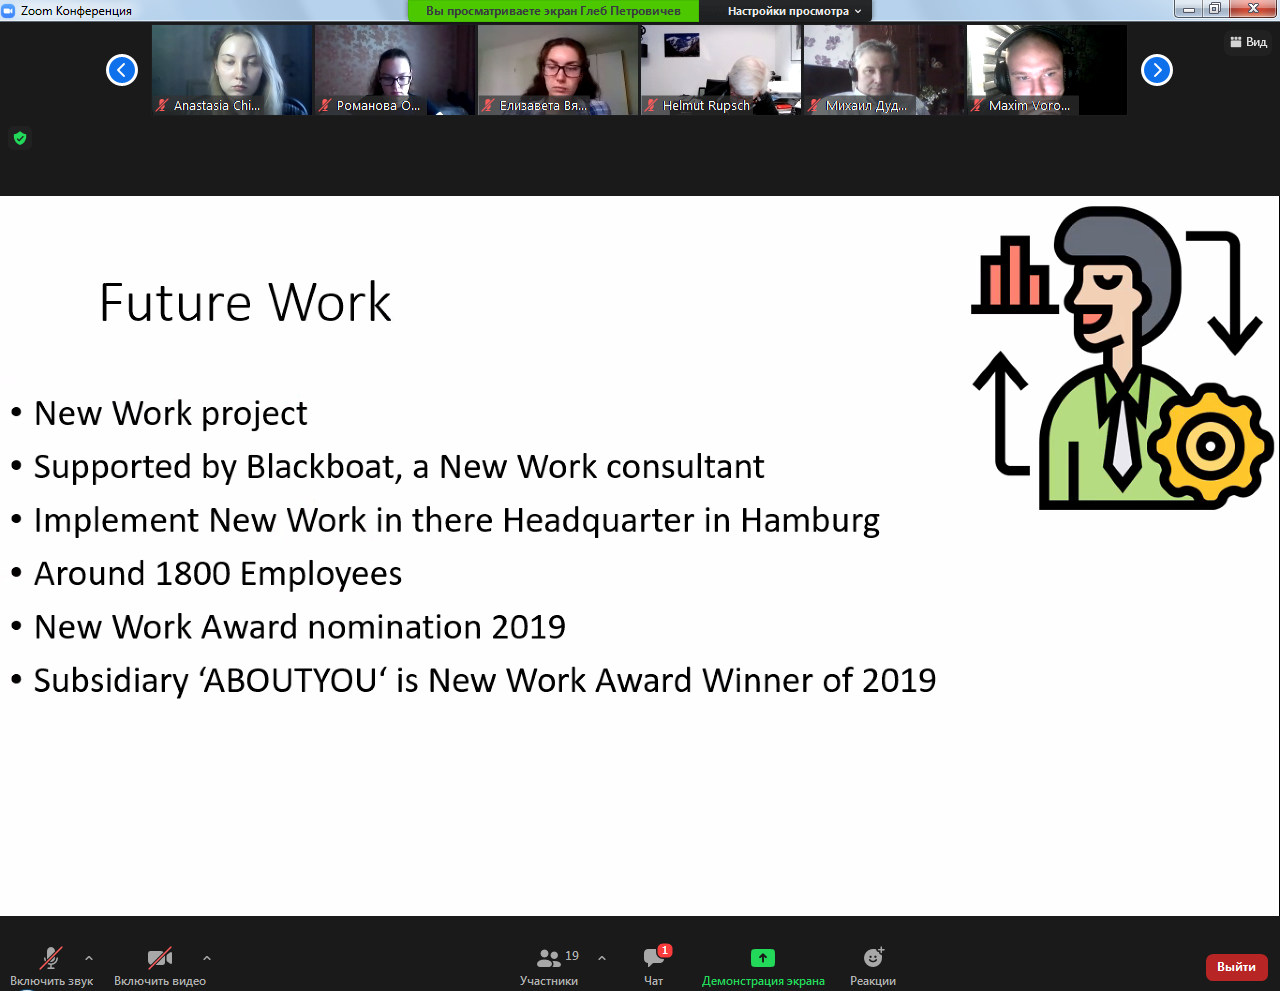Open the Реакции reactions menu

point(873,966)
